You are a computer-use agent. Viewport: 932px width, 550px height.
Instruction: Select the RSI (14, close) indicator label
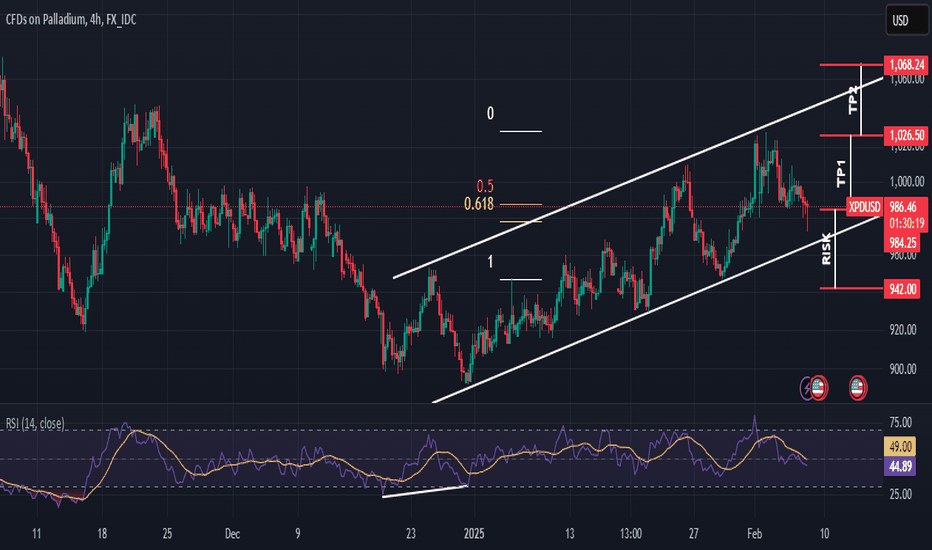pos(36,423)
